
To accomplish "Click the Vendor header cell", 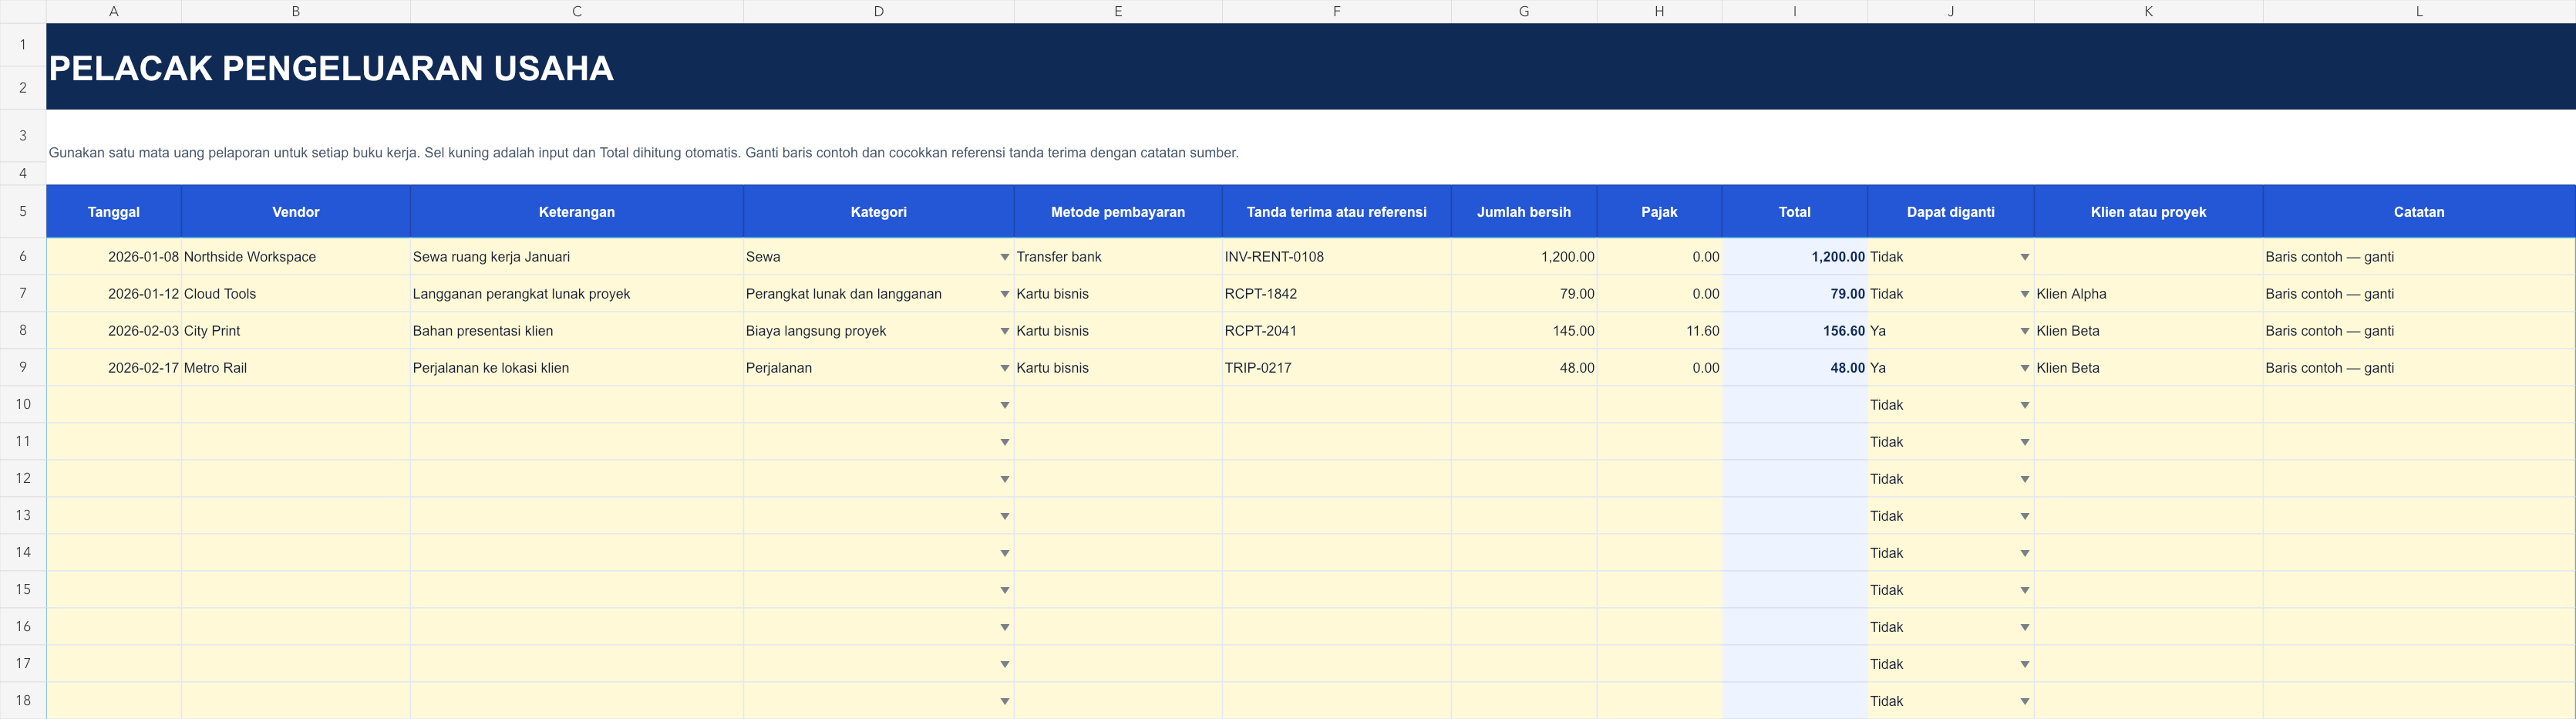I will (296, 211).
